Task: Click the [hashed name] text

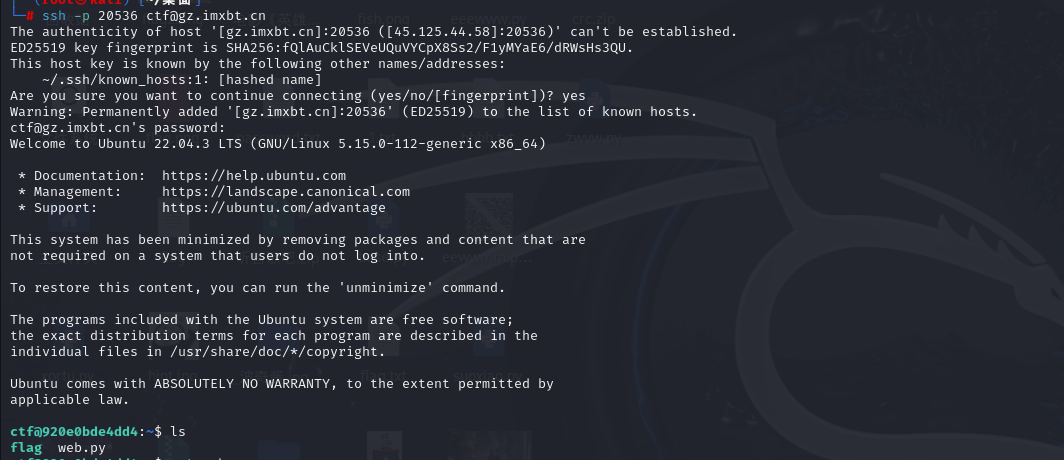Action: click(x=269, y=80)
